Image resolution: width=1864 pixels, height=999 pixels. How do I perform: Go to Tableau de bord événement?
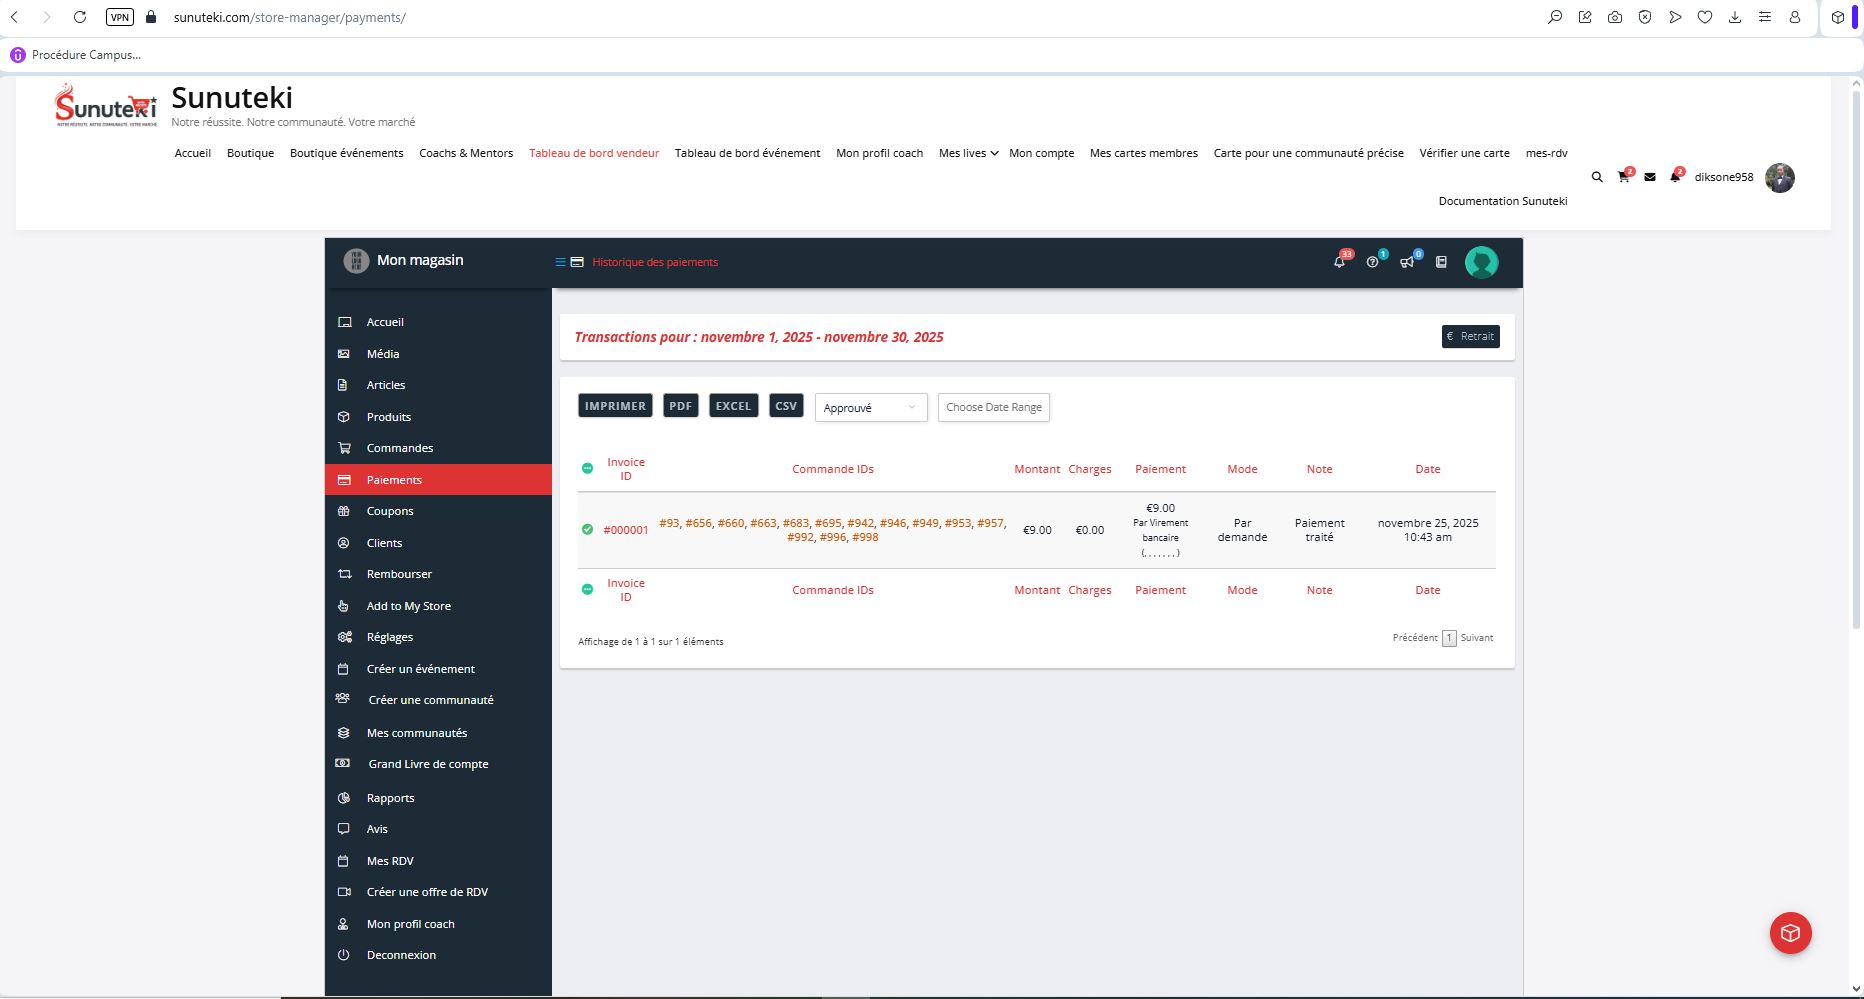click(x=747, y=153)
